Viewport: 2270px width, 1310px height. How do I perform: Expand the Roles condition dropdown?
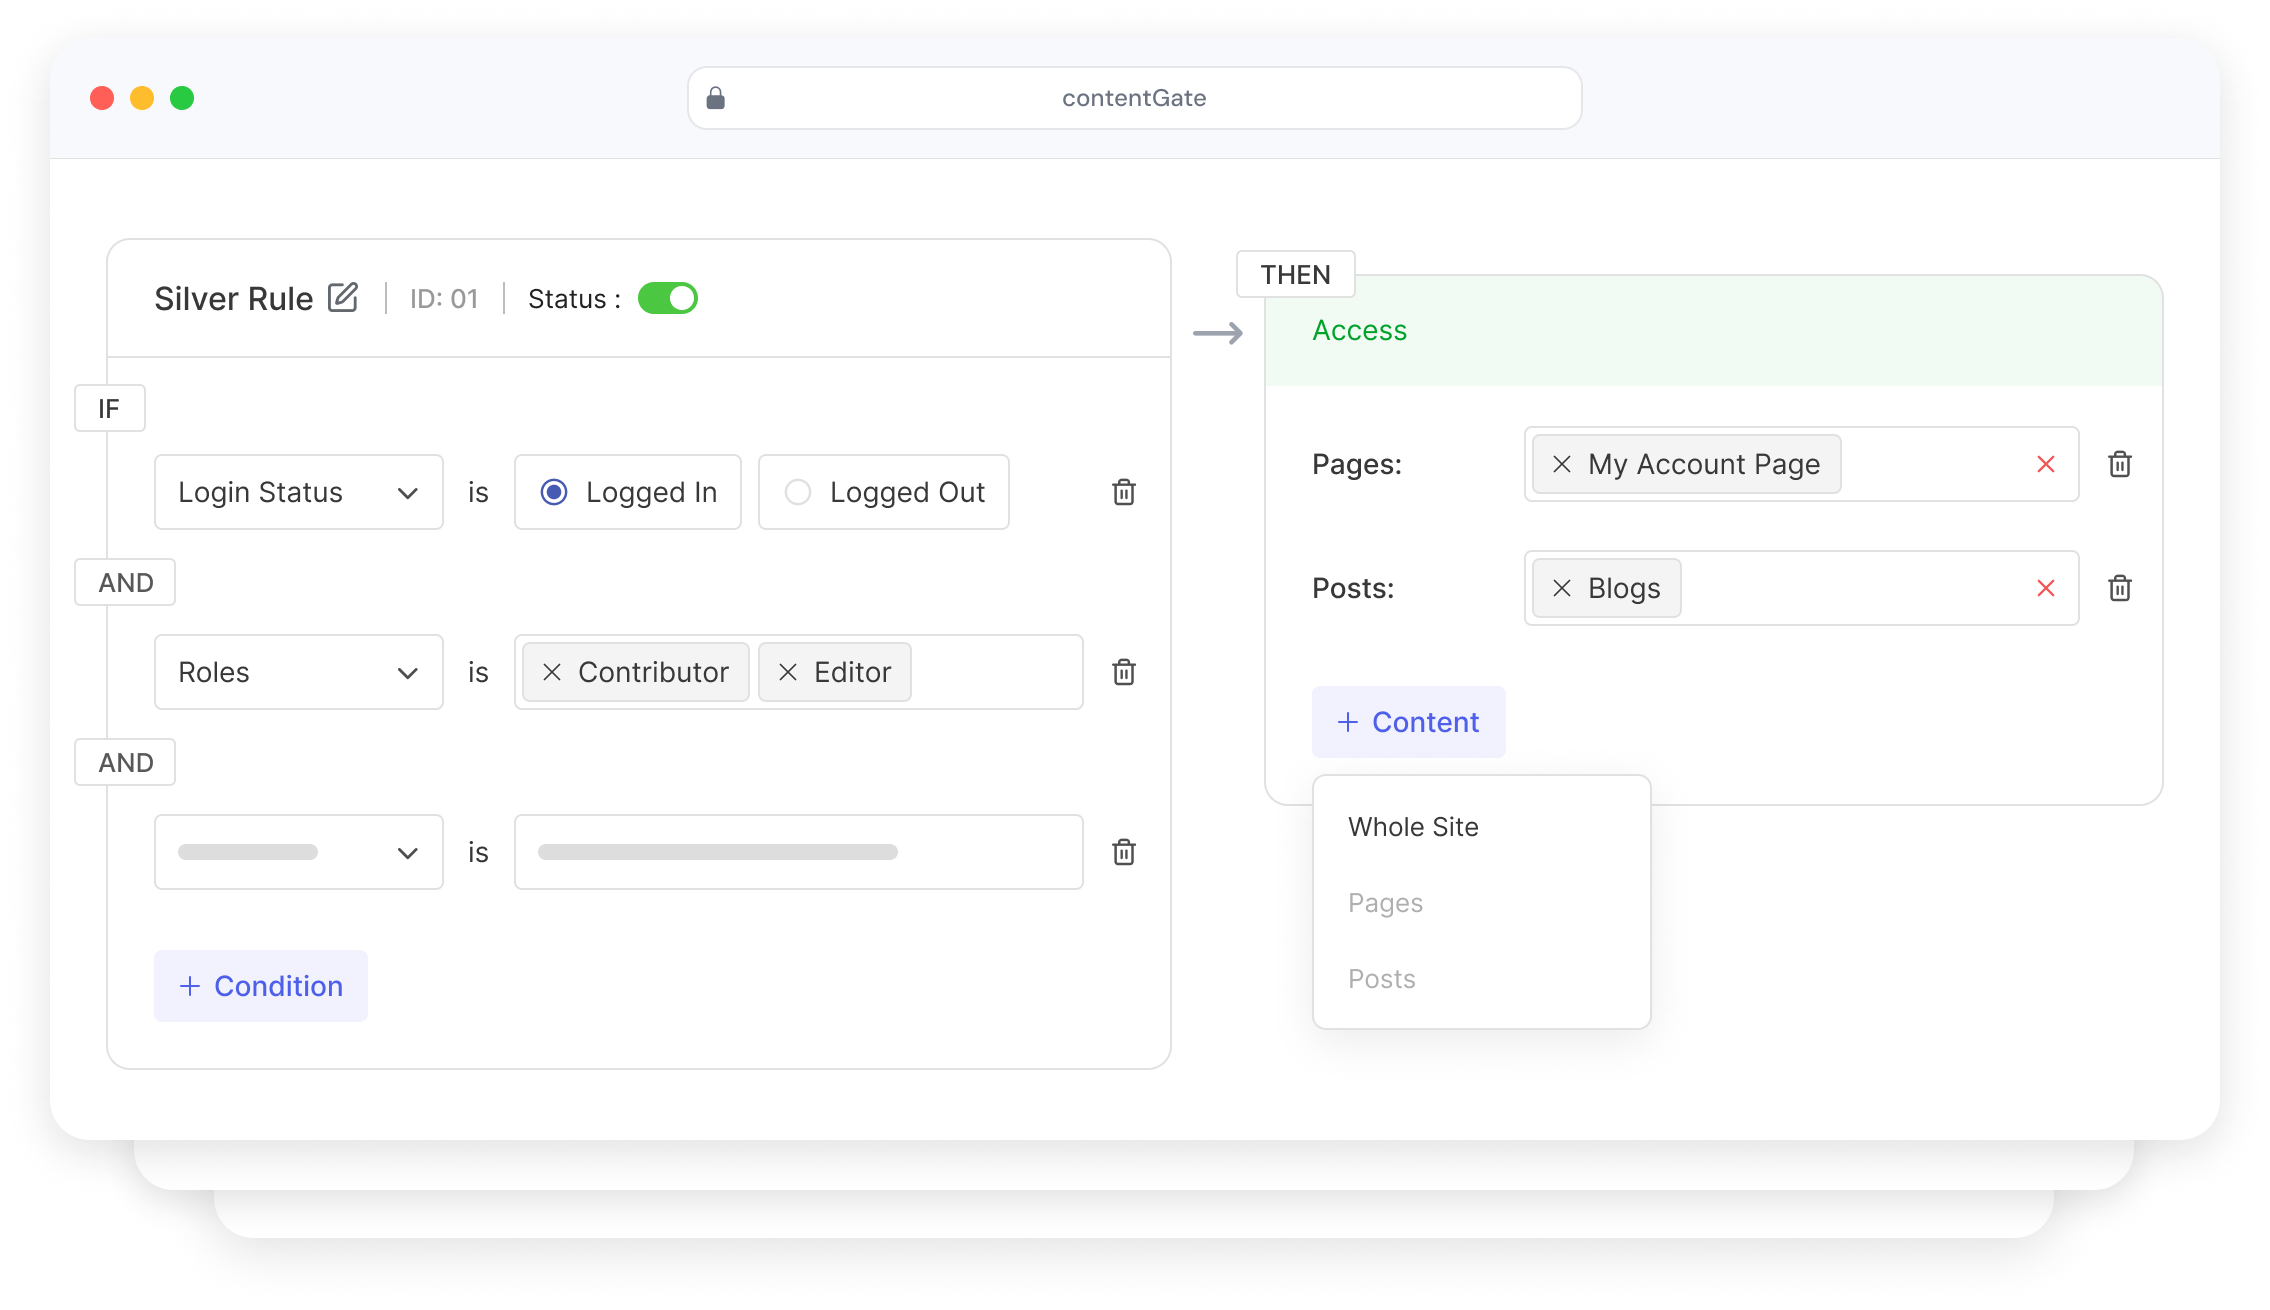click(298, 672)
